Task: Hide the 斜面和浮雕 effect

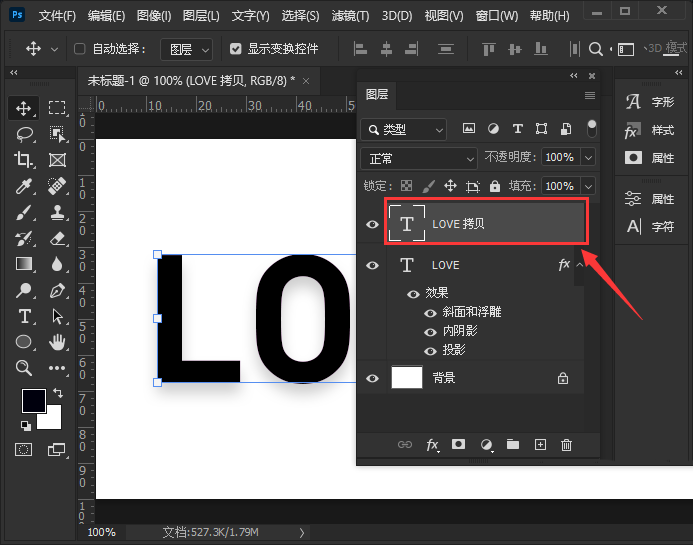Action: (x=430, y=313)
